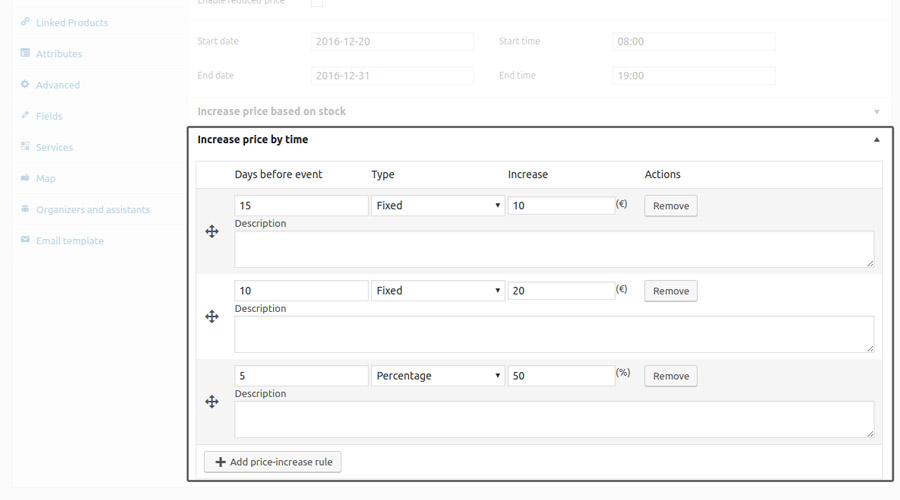Click the Attributes sidebar icon
The height and width of the screenshot is (500, 900).
tap(25, 53)
